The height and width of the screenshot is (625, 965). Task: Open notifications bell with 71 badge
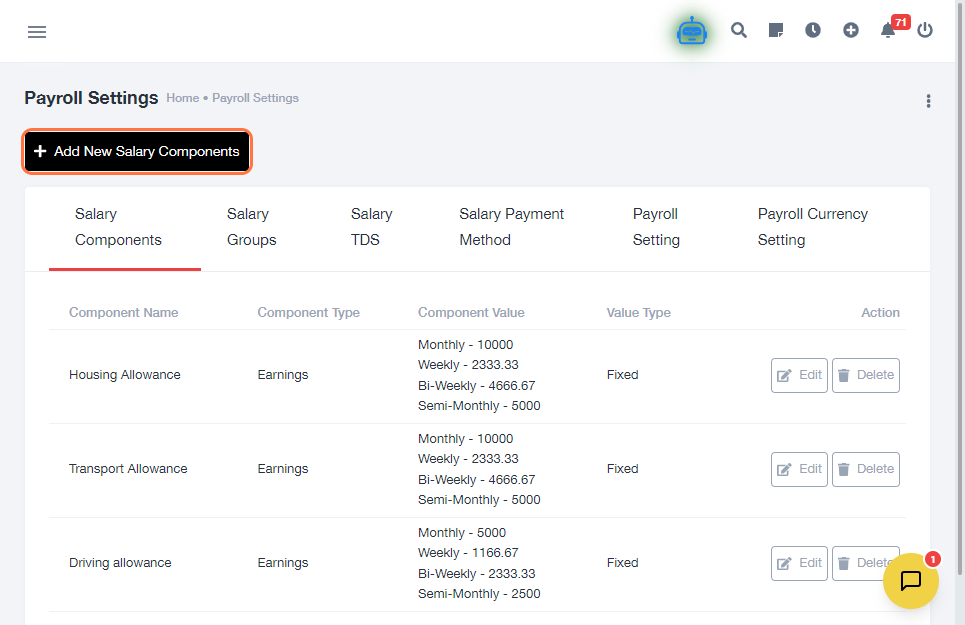[x=888, y=31]
